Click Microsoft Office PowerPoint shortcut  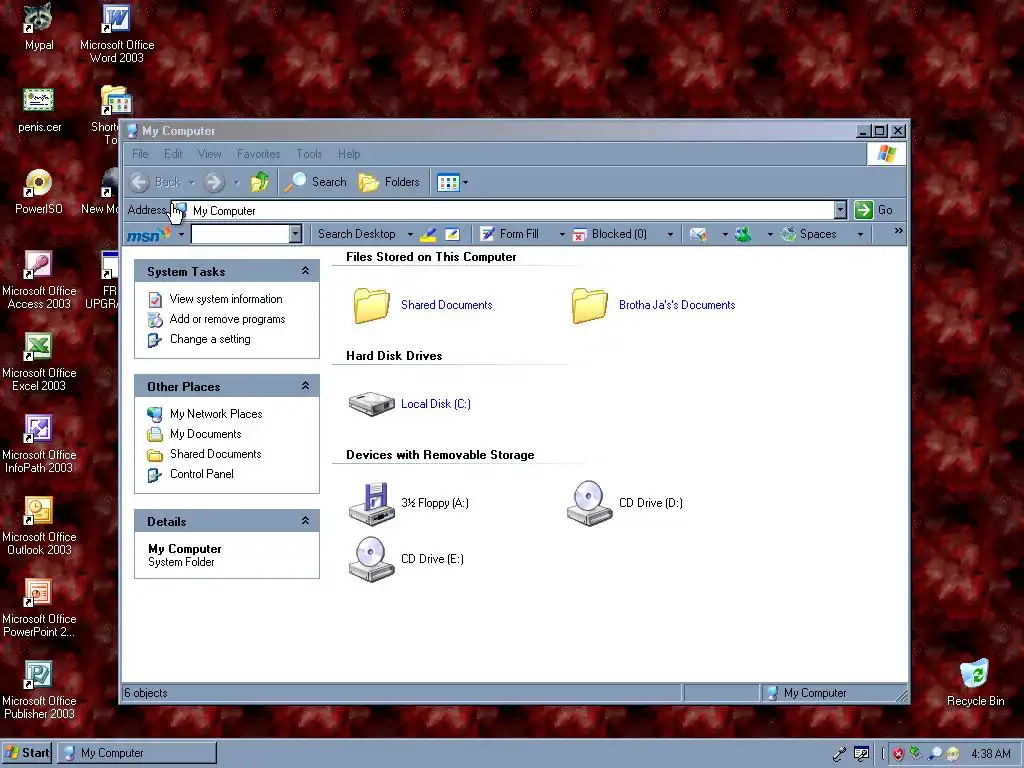tap(39, 608)
